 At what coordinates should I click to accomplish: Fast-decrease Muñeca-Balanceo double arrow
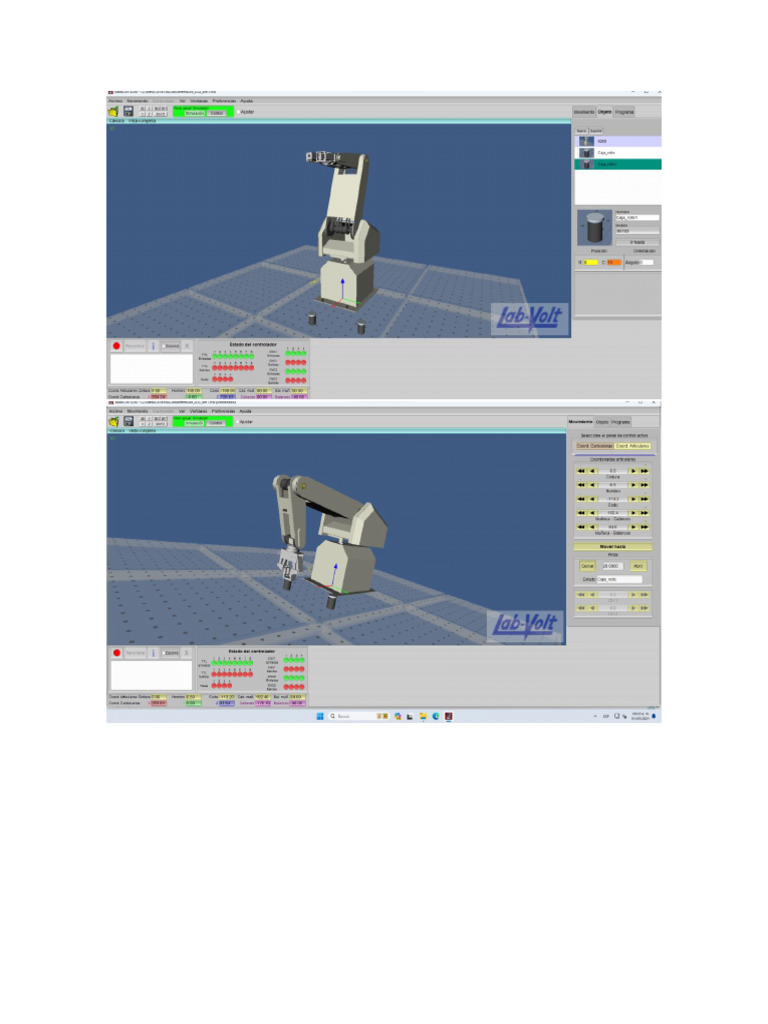click(x=581, y=527)
